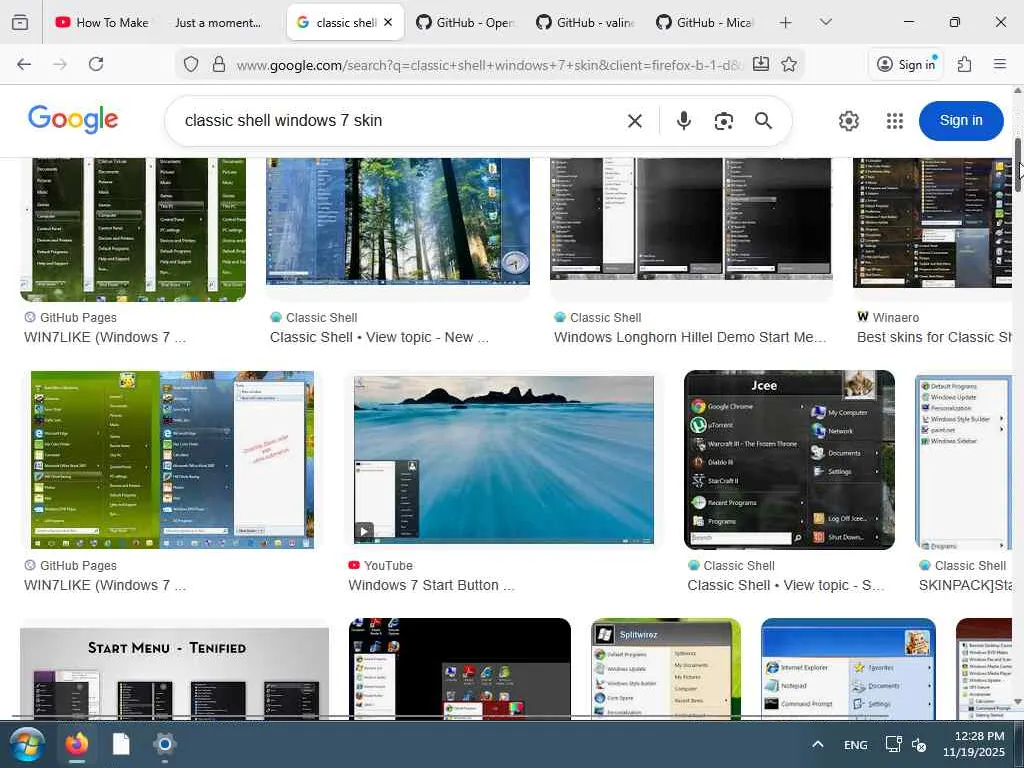Image resolution: width=1024 pixels, height=768 pixels.
Task: Switch to GitHub - valine tab
Action: point(585,22)
